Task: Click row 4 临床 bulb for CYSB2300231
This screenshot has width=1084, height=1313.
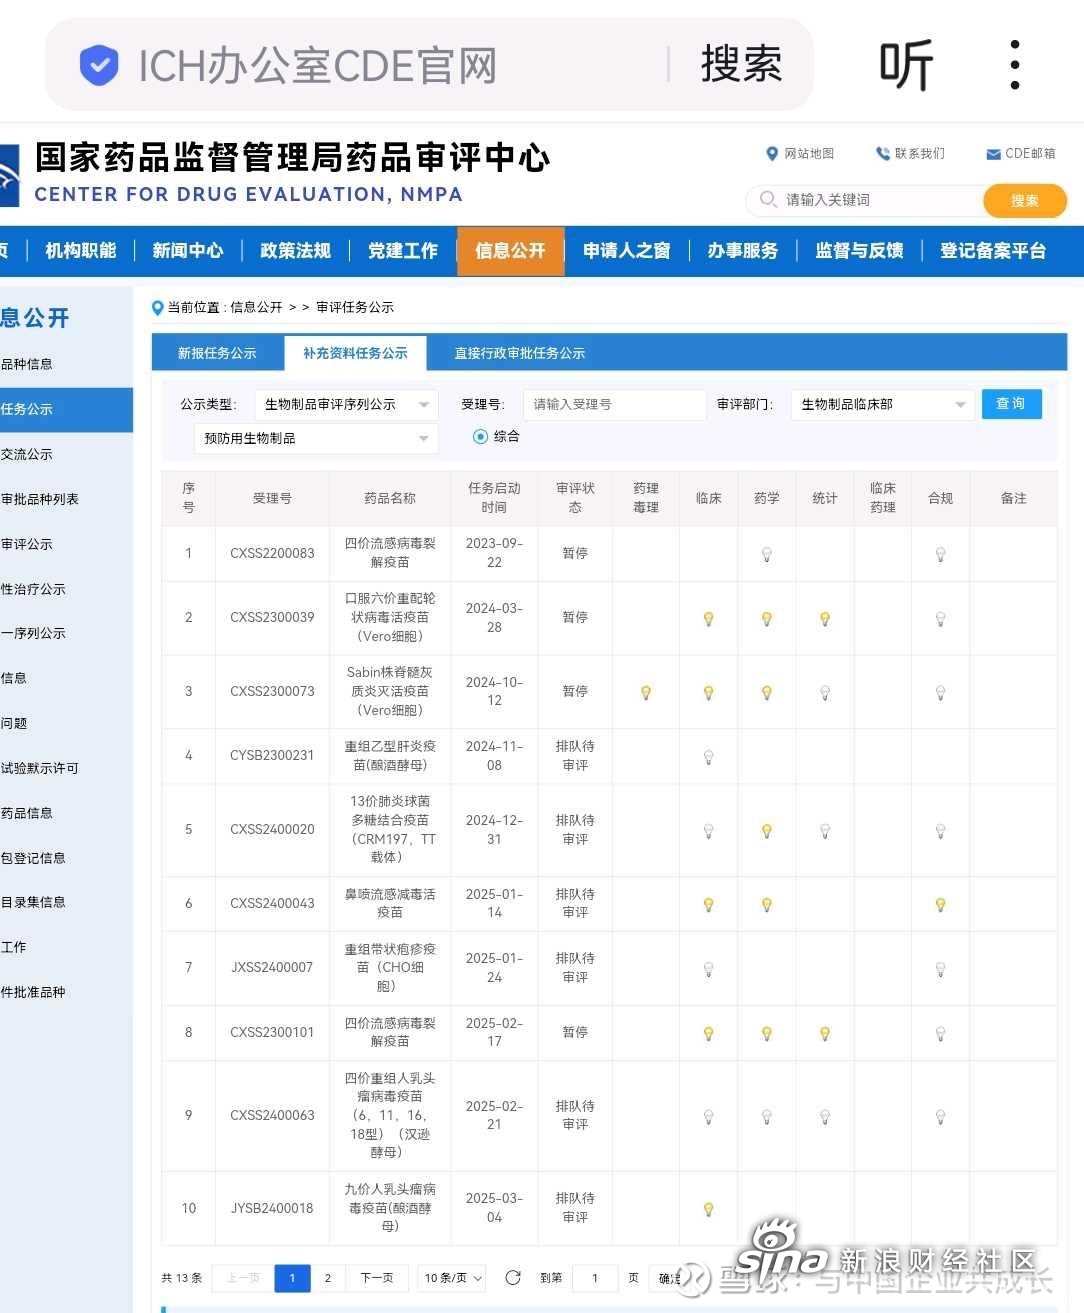Action: click(709, 757)
